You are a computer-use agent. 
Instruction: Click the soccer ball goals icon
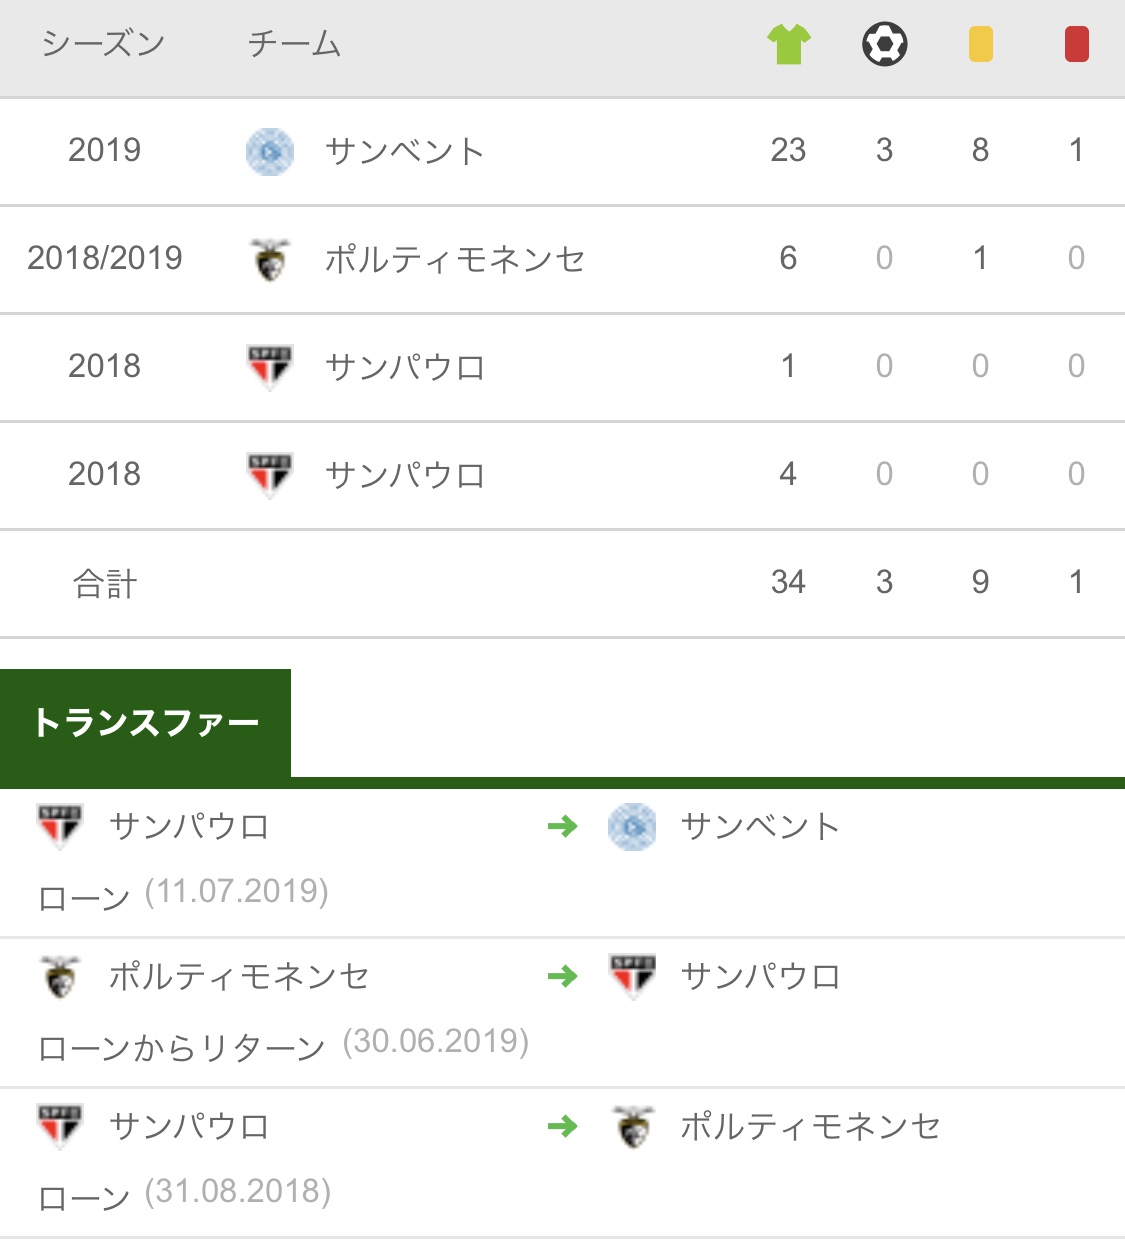[x=884, y=45]
